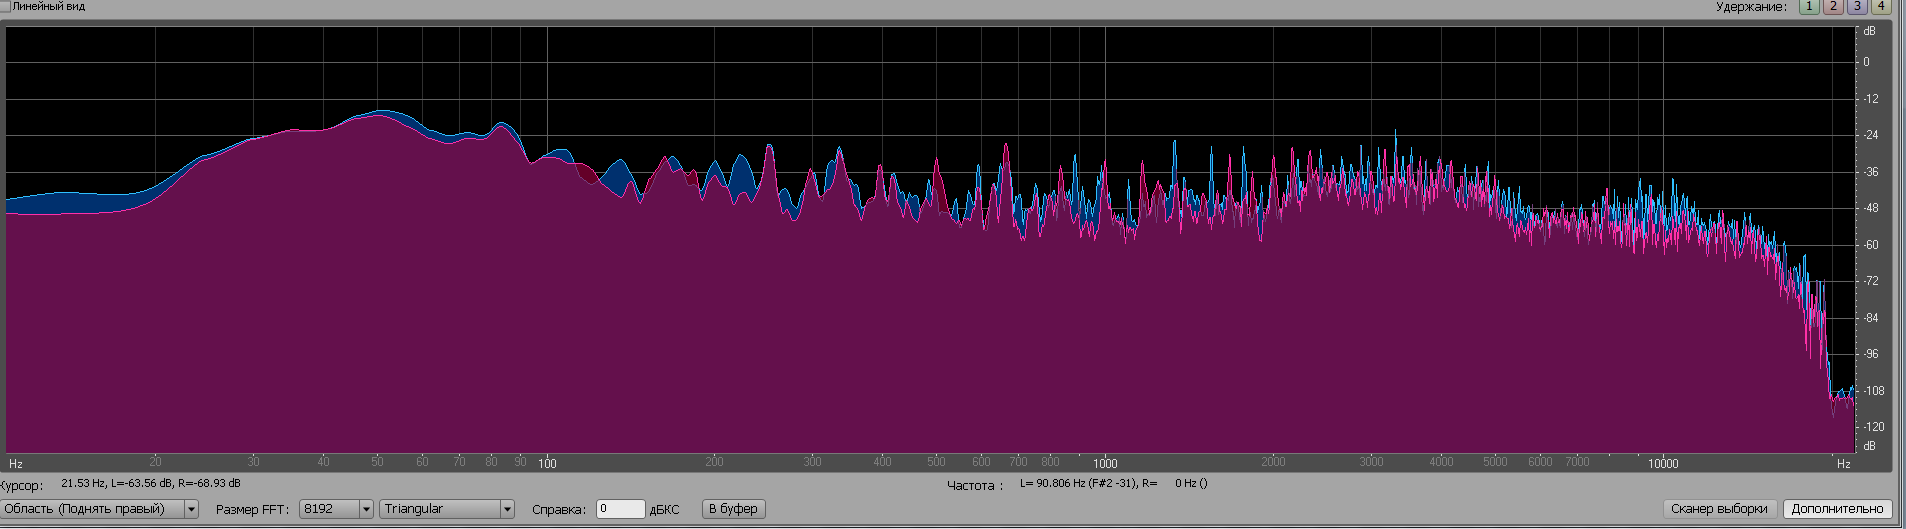Click the 0 dB mark on level scale
Screen dimensions: 1906x529
click(x=1866, y=62)
